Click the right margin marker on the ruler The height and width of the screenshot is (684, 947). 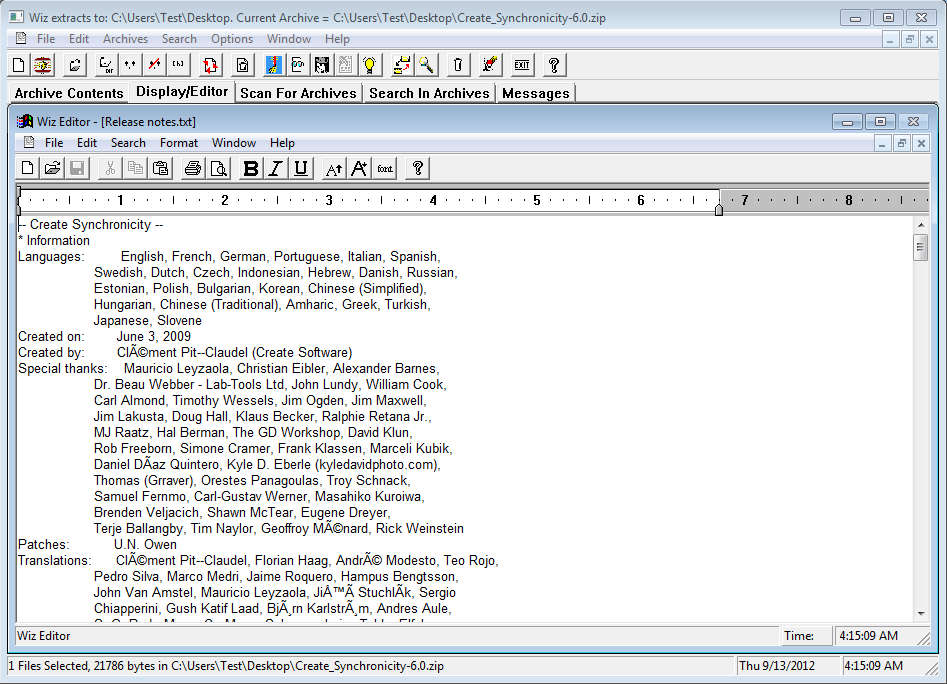click(x=719, y=209)
